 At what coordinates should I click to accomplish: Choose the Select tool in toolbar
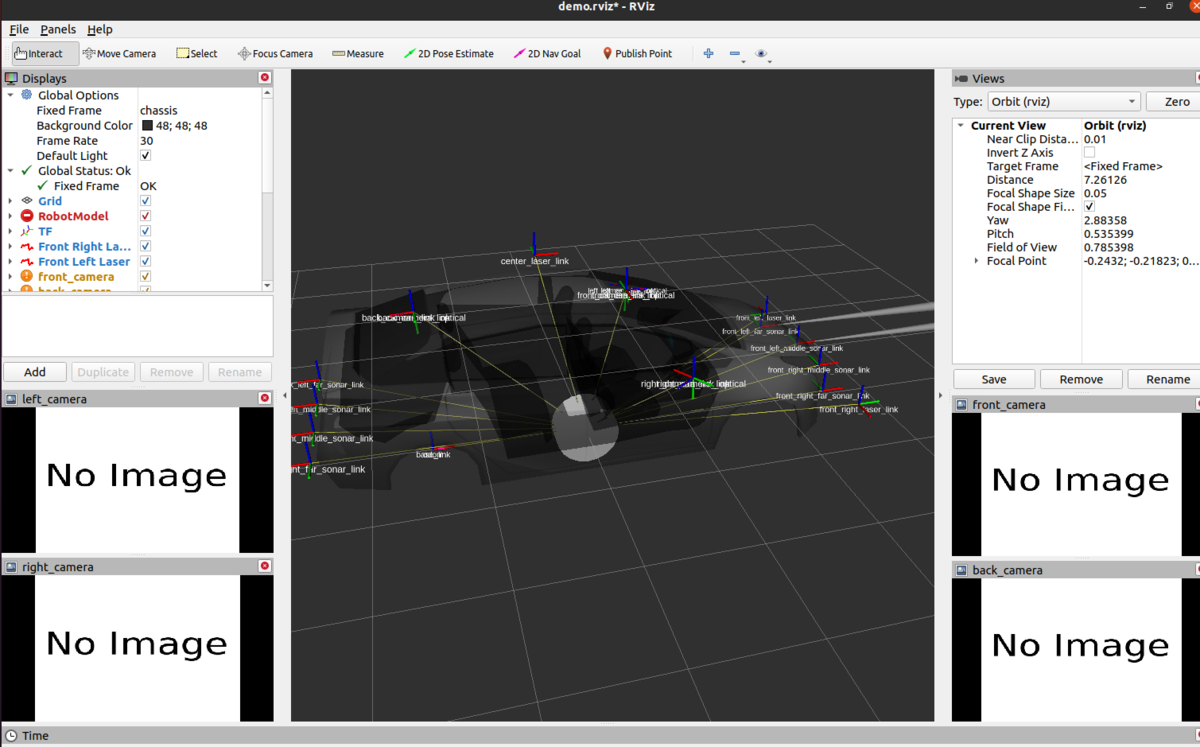pyautogui.click(x=197, y=54)
